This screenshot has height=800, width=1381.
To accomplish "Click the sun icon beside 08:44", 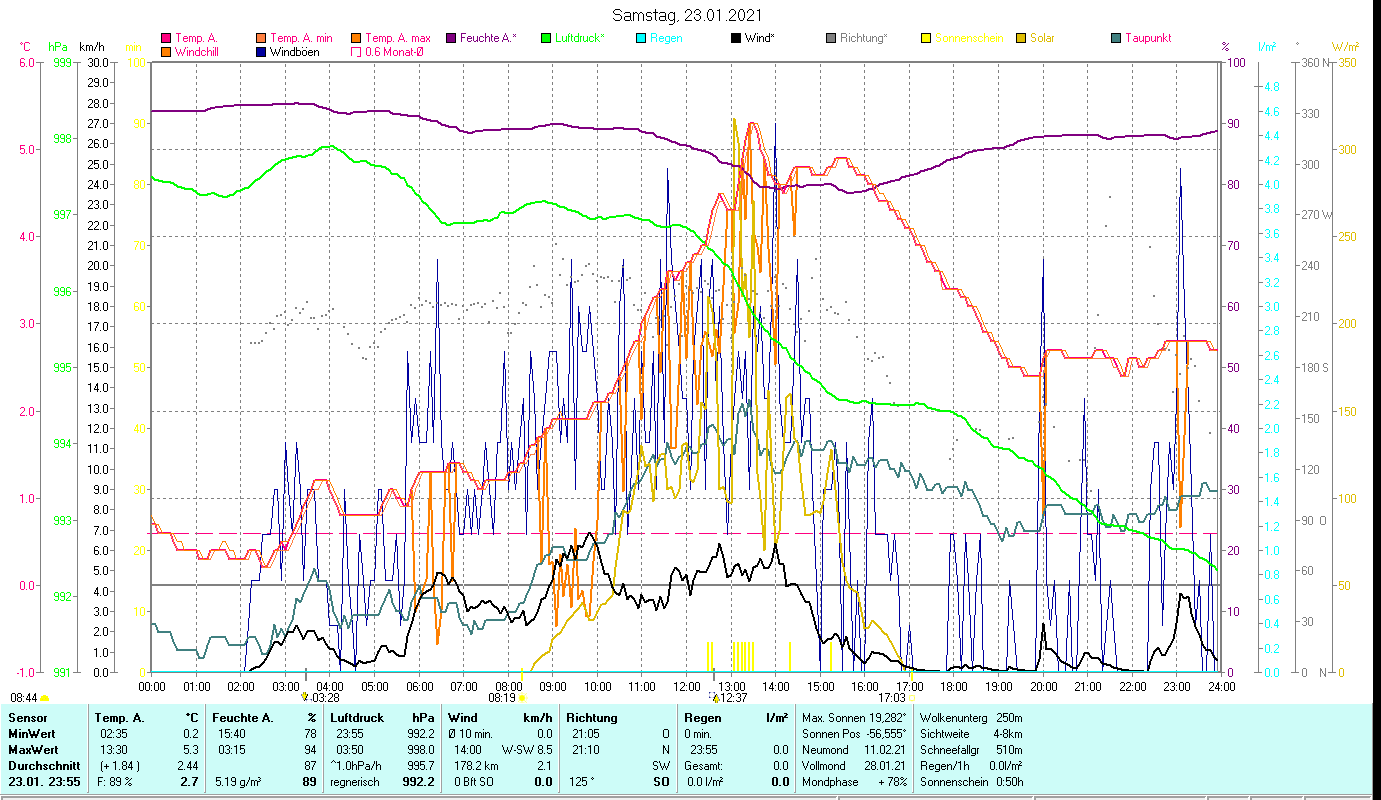I will point(44,698).
